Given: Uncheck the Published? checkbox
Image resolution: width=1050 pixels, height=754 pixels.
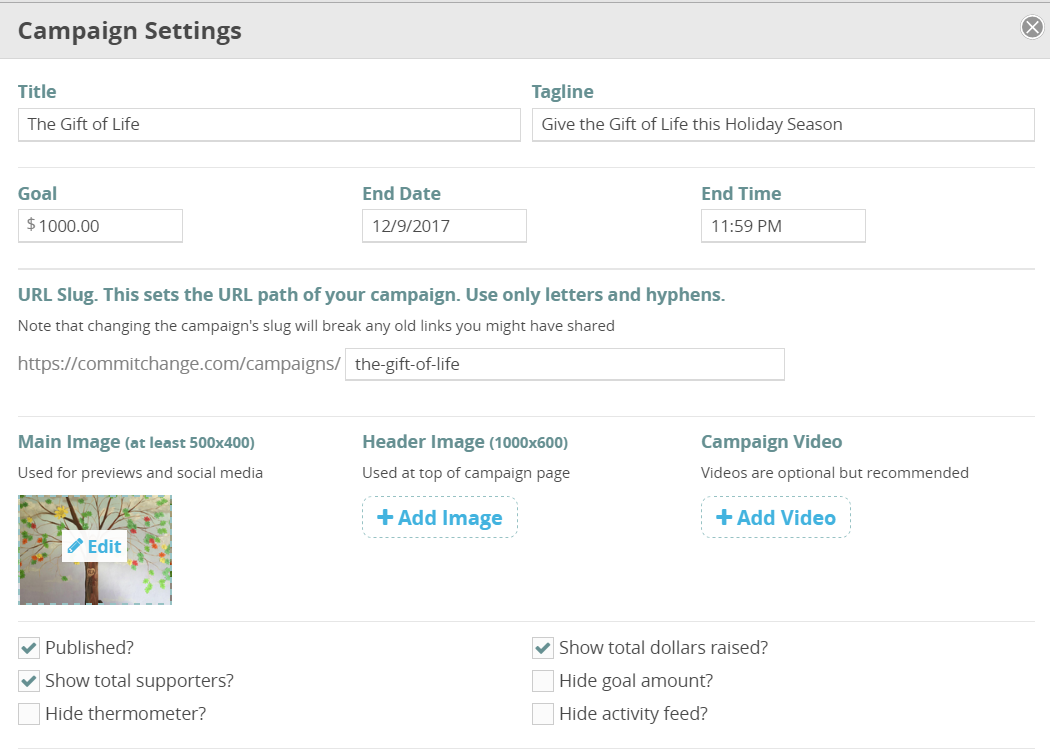Looking at the screenshot, I should click(x=29, y=648).
